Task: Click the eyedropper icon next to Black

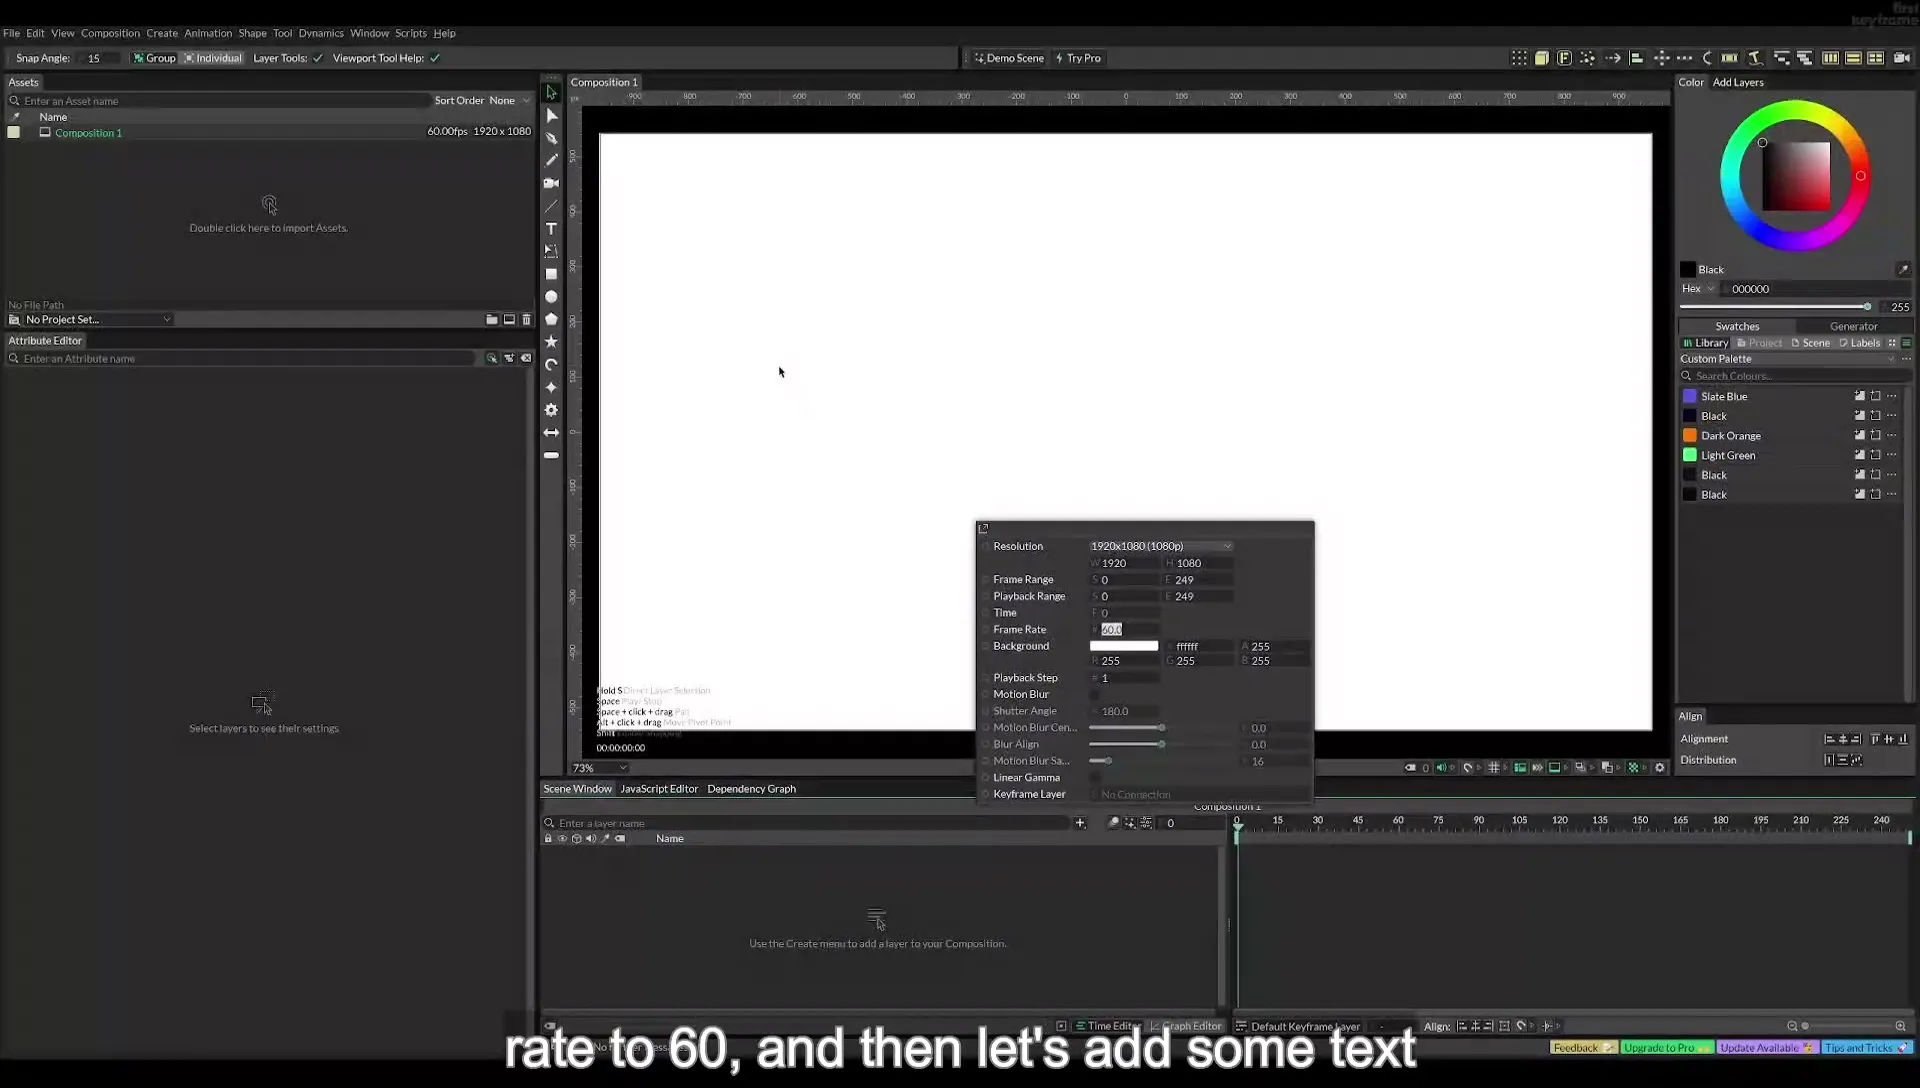Action: 1903,269
